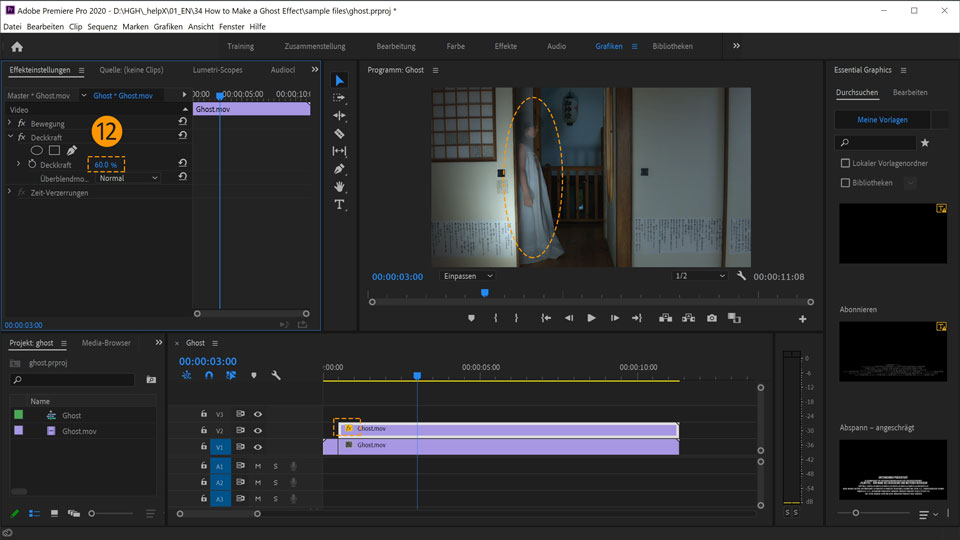Enable Lokaler Vorlagenordner checkbox
Viewport: 960px width, 540px height.
(x=845, y=163)
